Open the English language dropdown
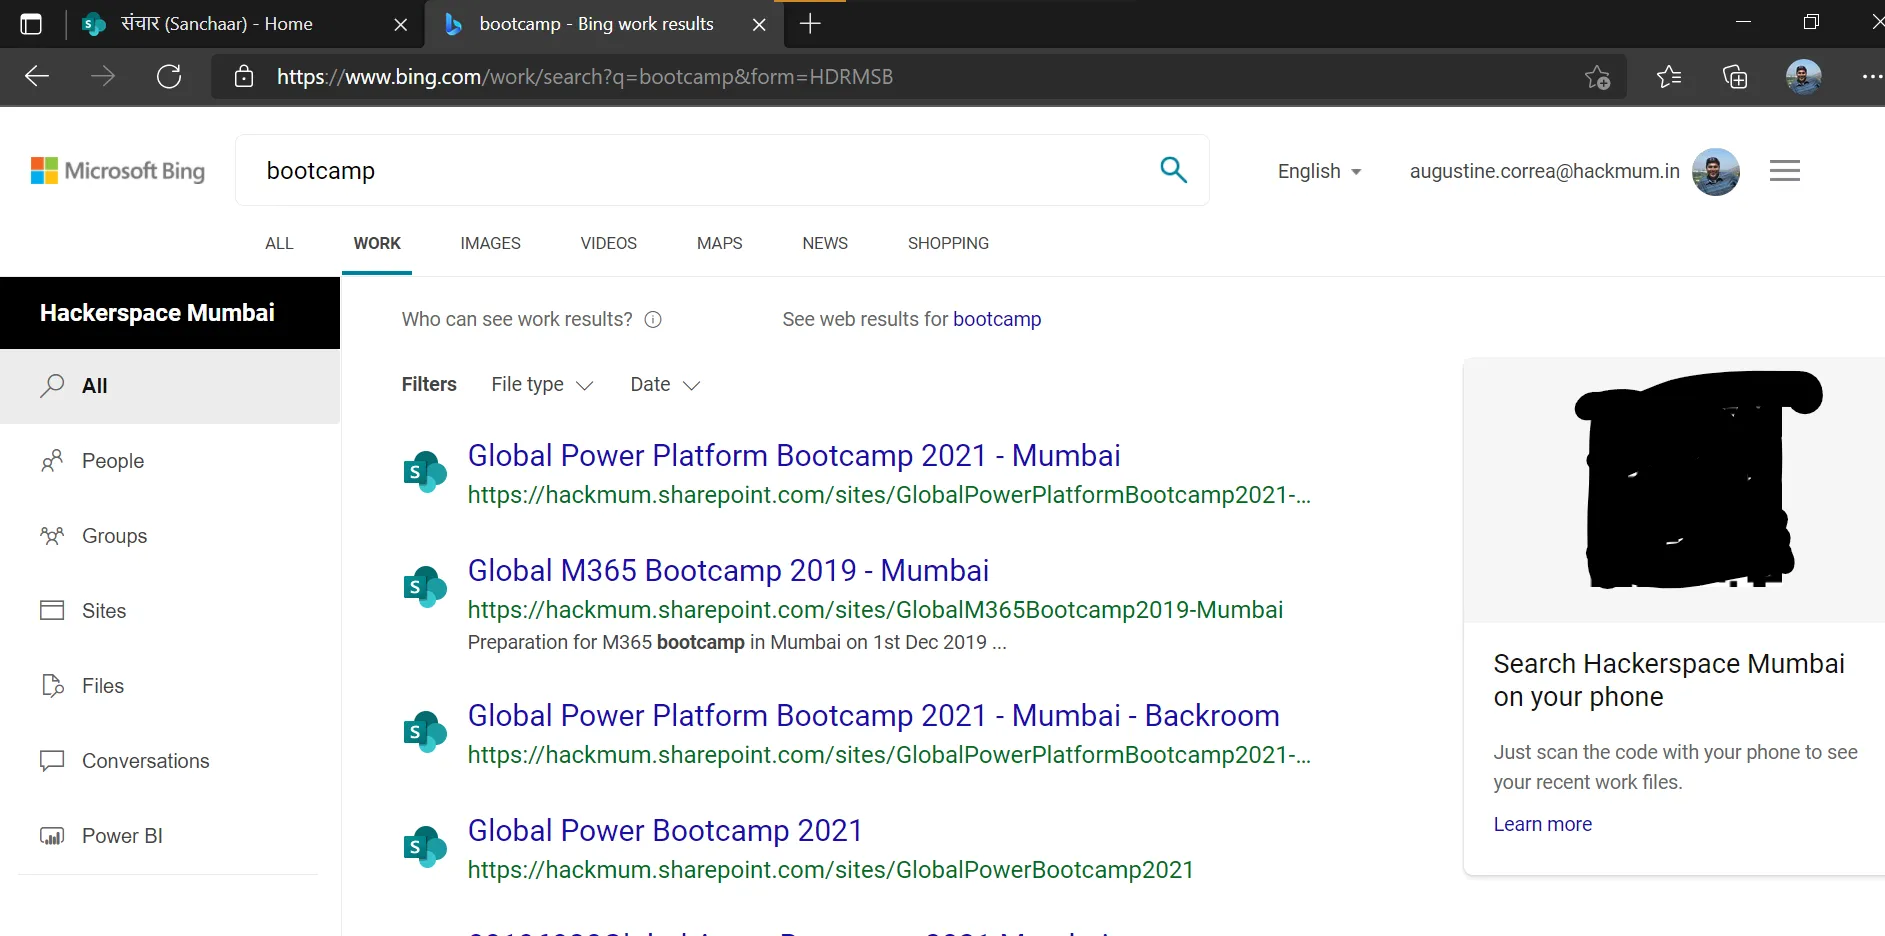The width and height of the screenshot is (1885, 936). 1319,171
